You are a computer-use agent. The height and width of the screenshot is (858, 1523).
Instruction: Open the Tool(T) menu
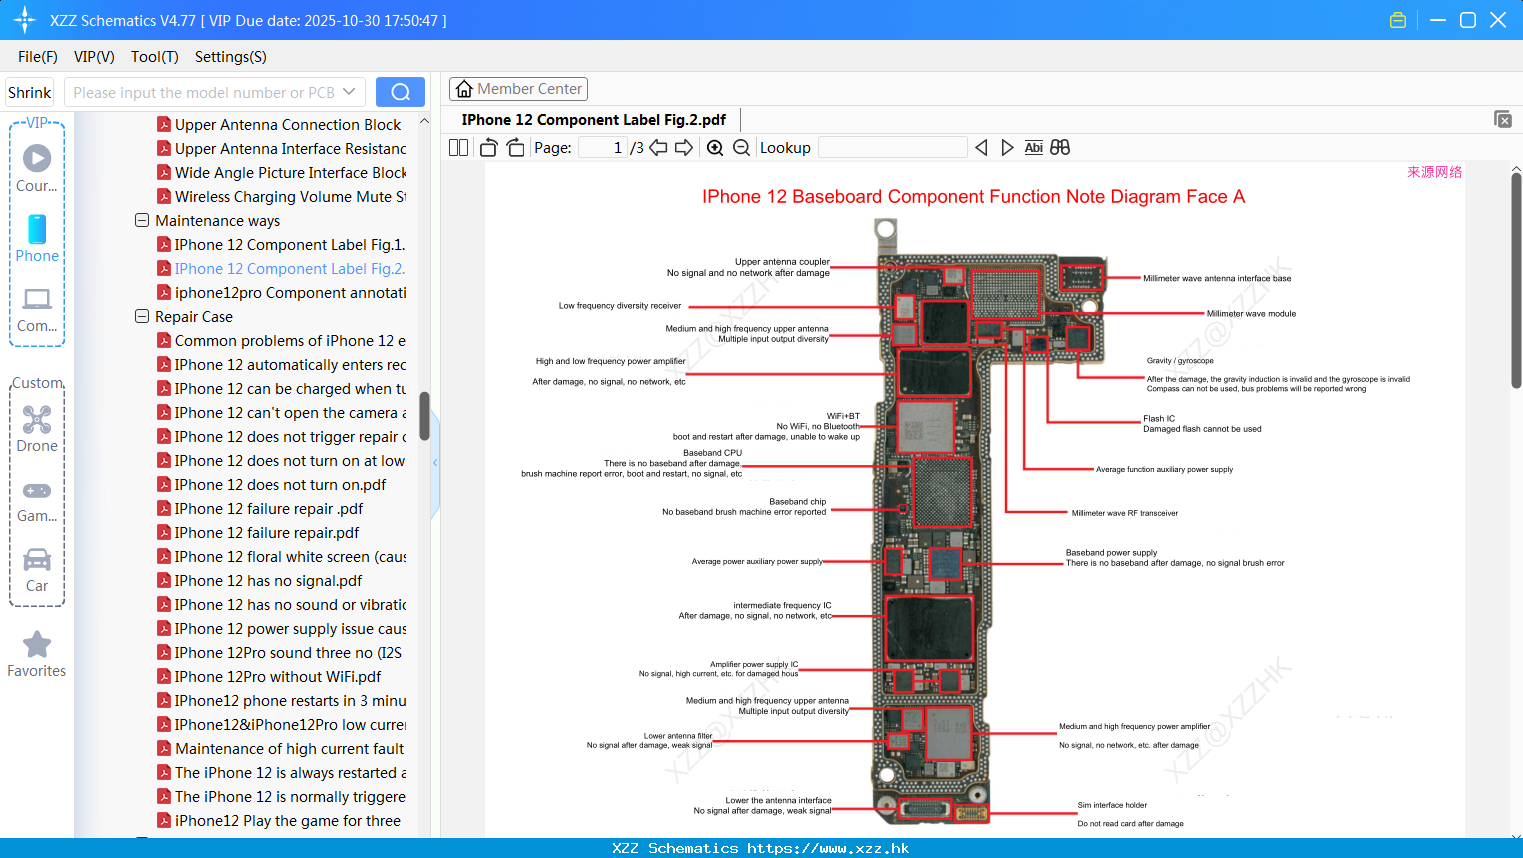pos(155,57)
